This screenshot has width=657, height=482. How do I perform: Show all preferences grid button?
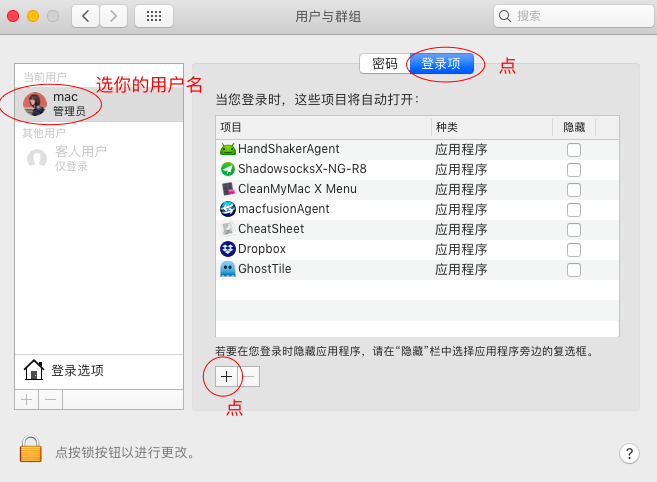153,16
